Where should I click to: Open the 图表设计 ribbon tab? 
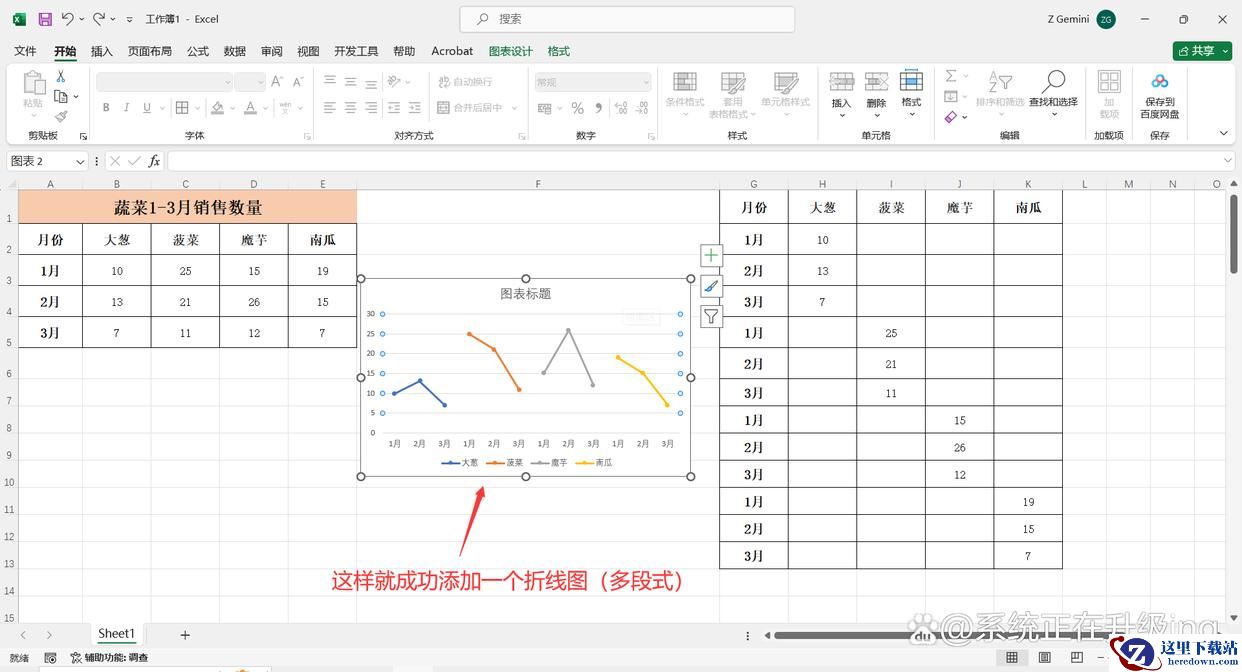click(510, 51)
